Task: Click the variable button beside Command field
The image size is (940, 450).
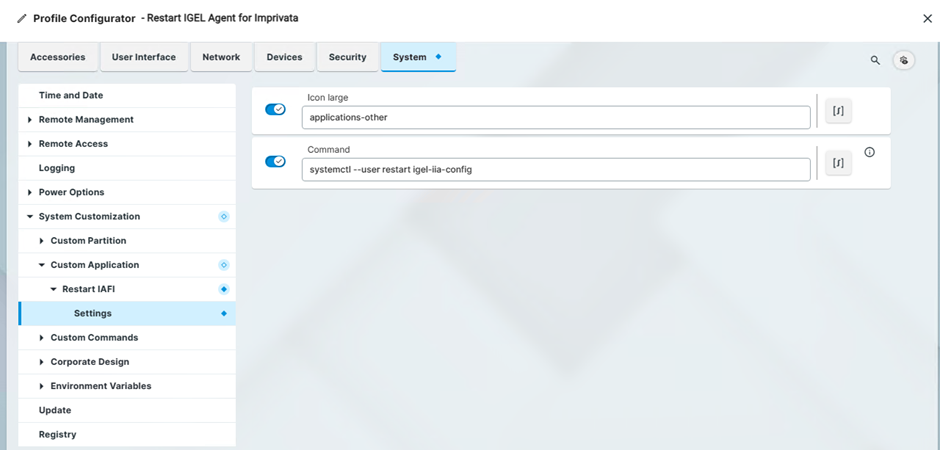Action: (x=838, y=162)
